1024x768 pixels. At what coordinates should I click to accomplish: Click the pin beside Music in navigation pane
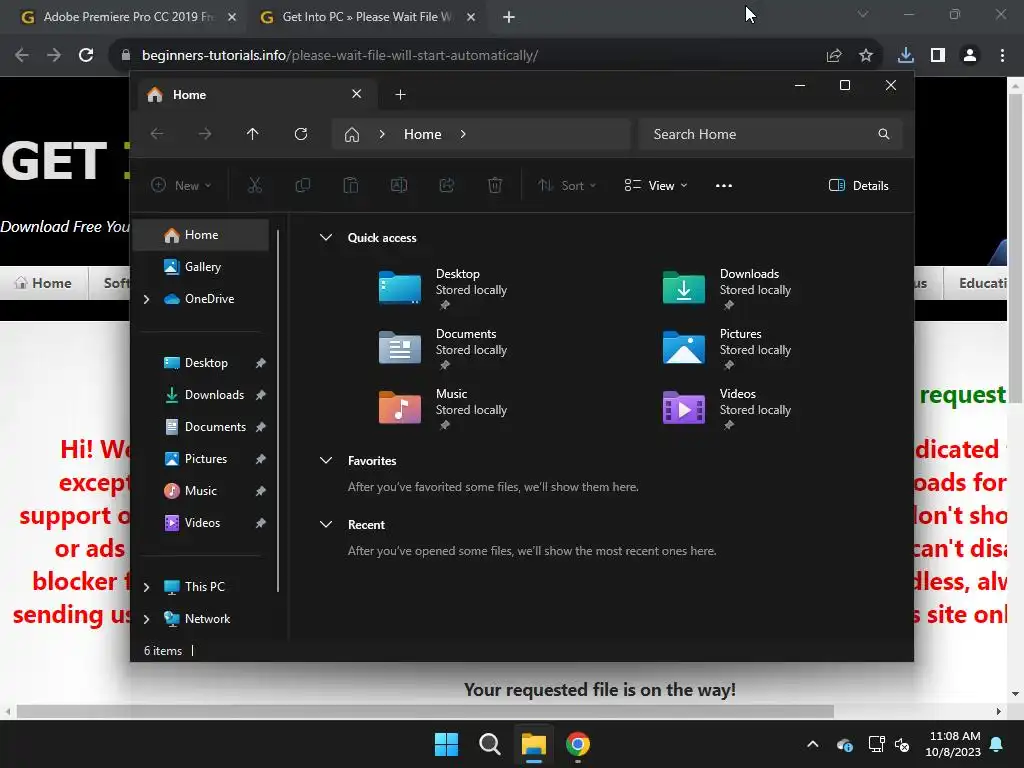(x=261, y=491)
